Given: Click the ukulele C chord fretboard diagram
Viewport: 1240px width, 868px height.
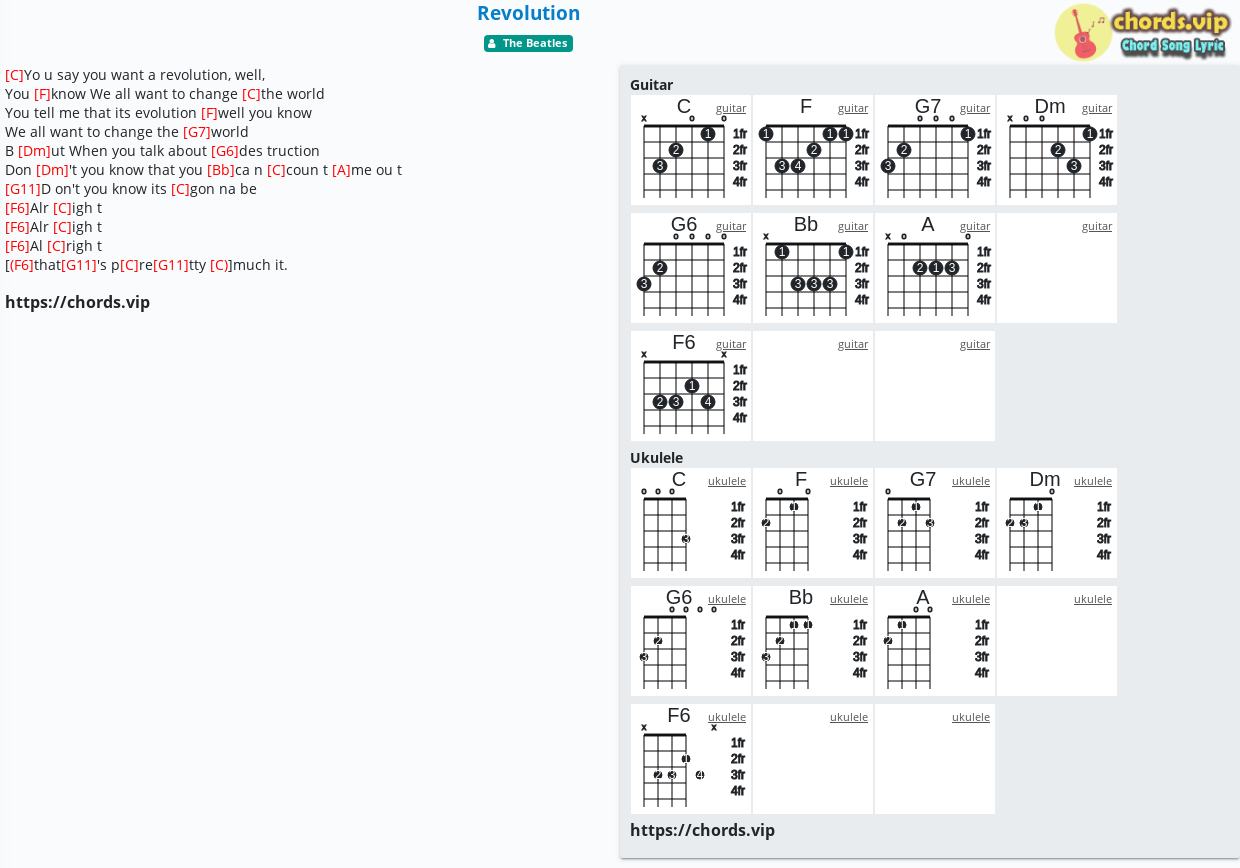Looking at the screenshot, I should [x=689, y=523].
